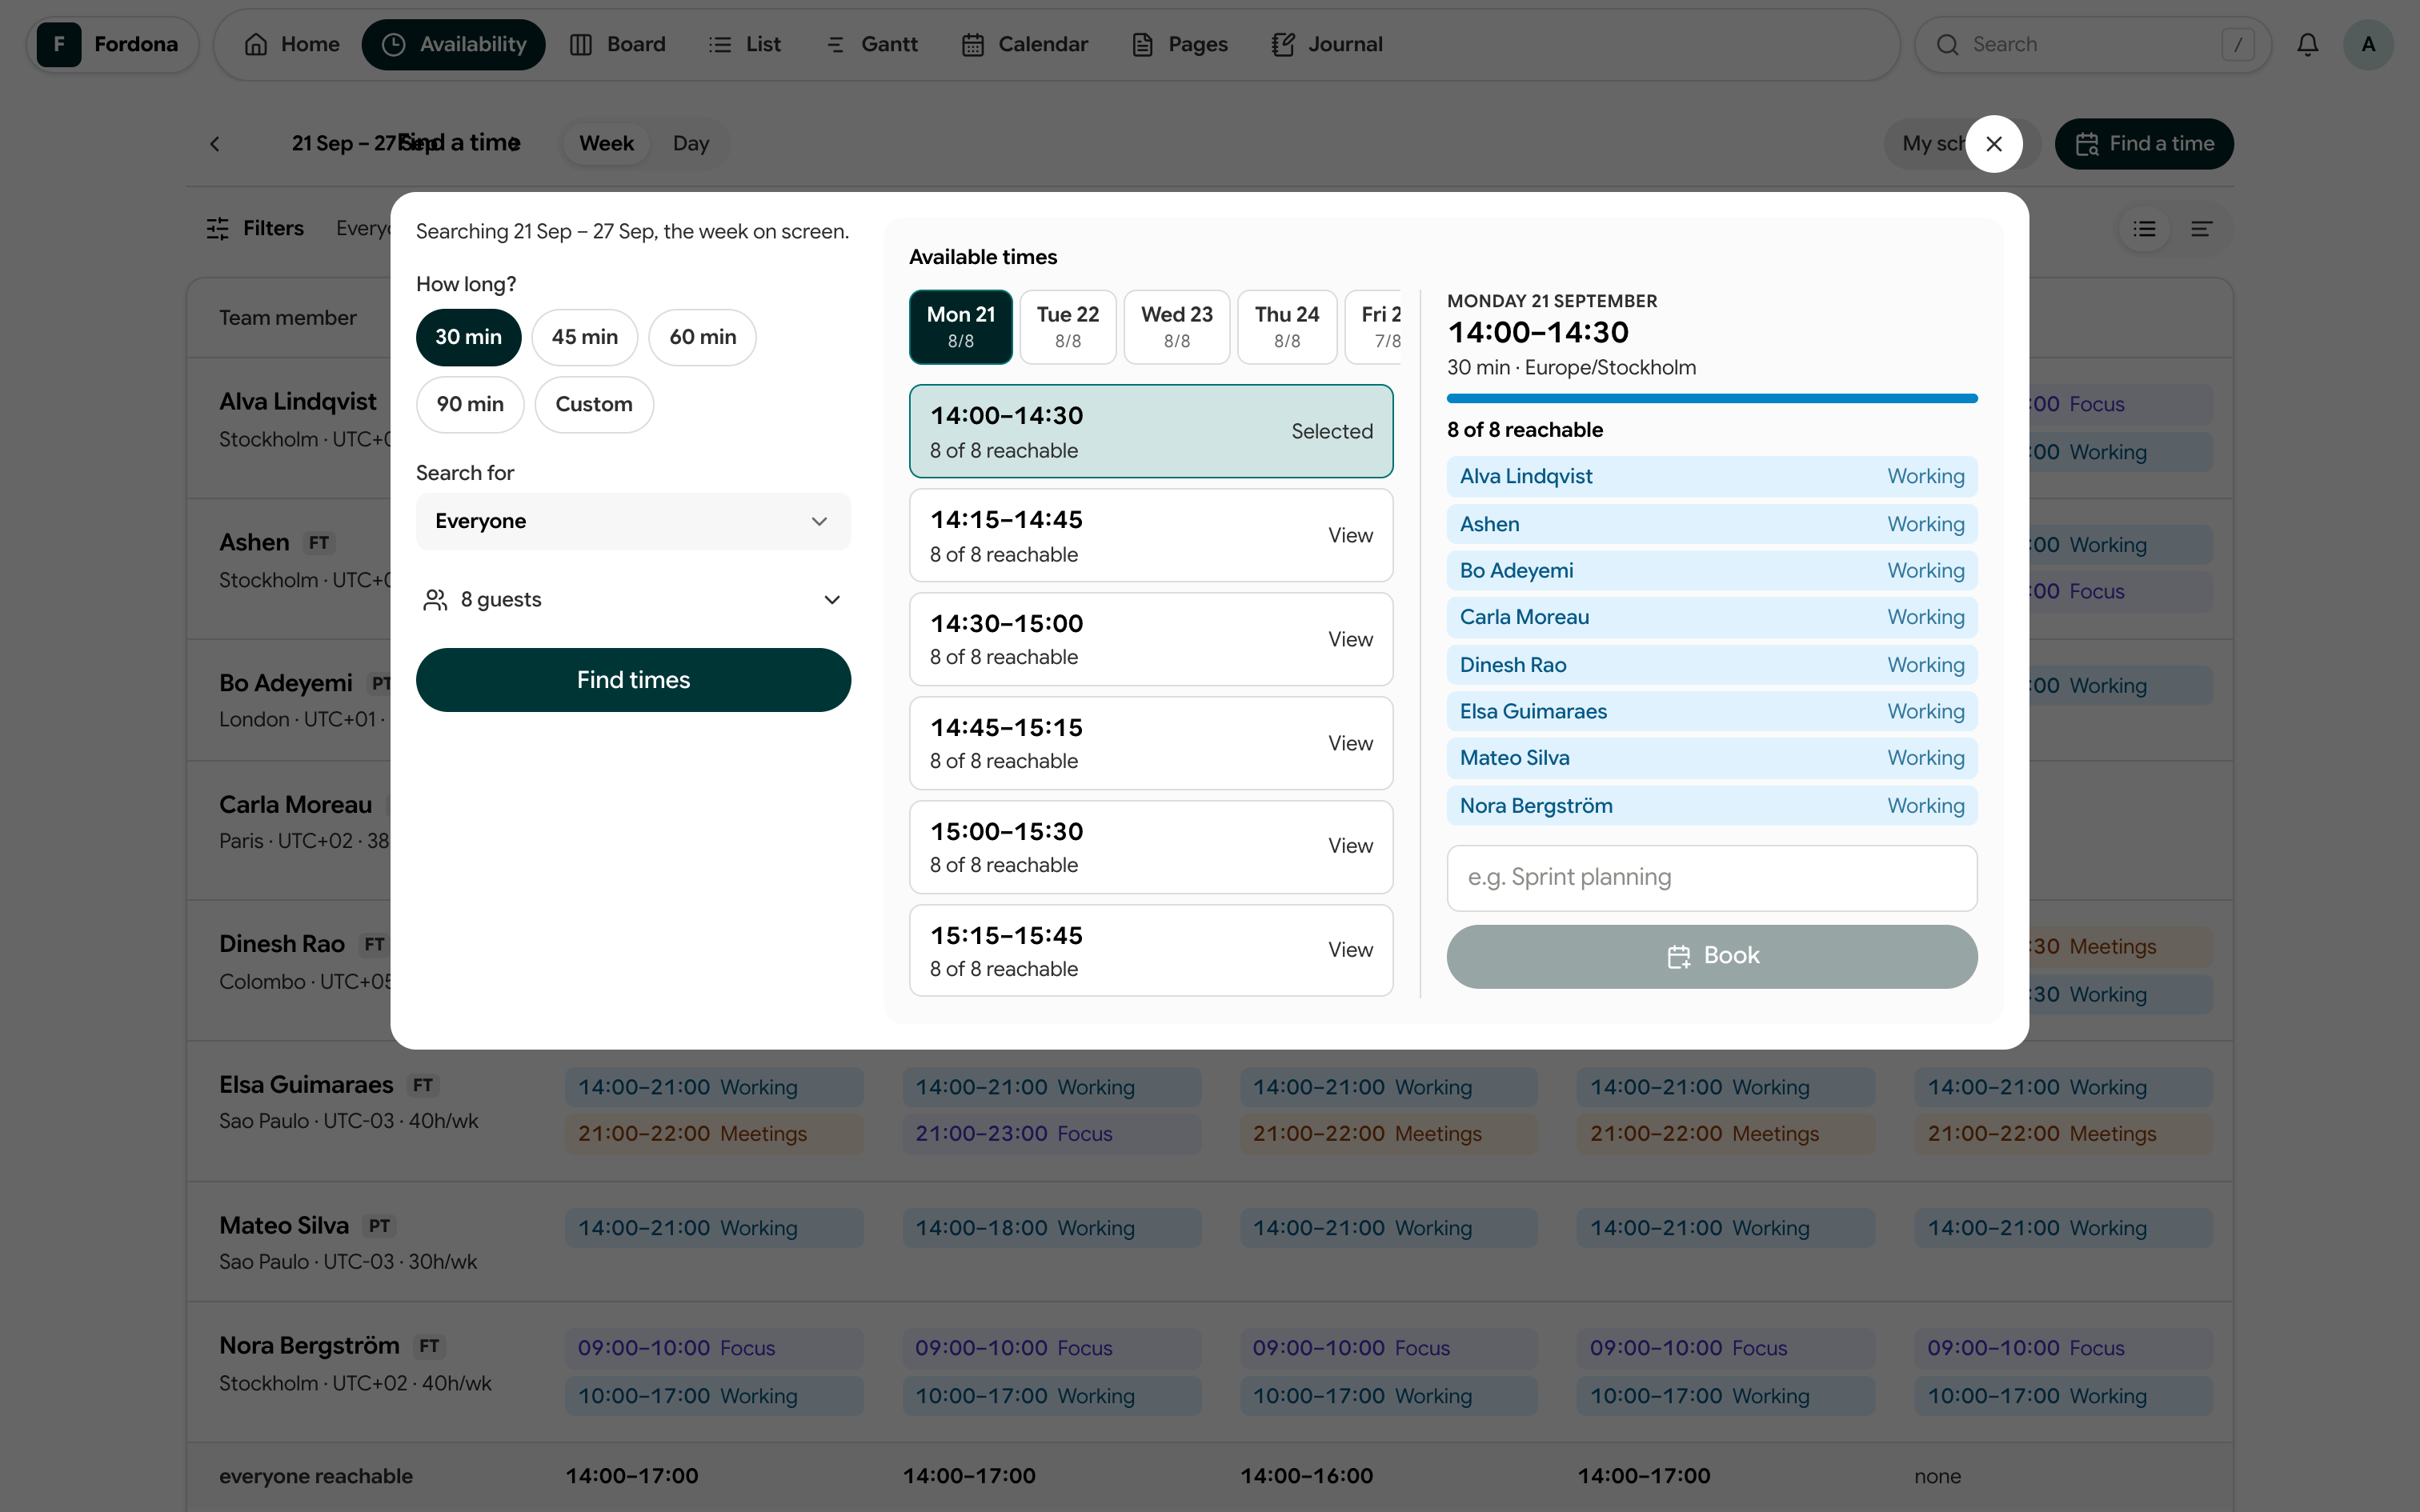Viewport: 2420px width, 1512px height.
Task: Click the search magnifier icon
Action: (x=1947, y=44)
